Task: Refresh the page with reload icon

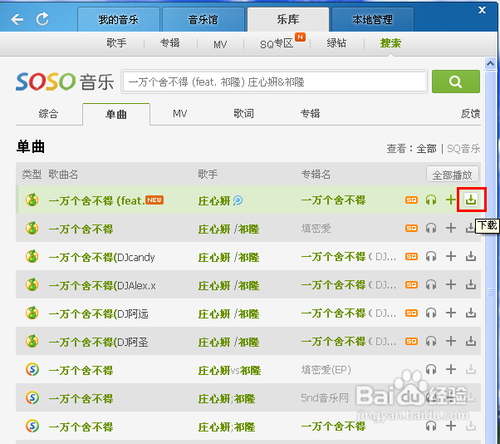Action: [42, 19]
